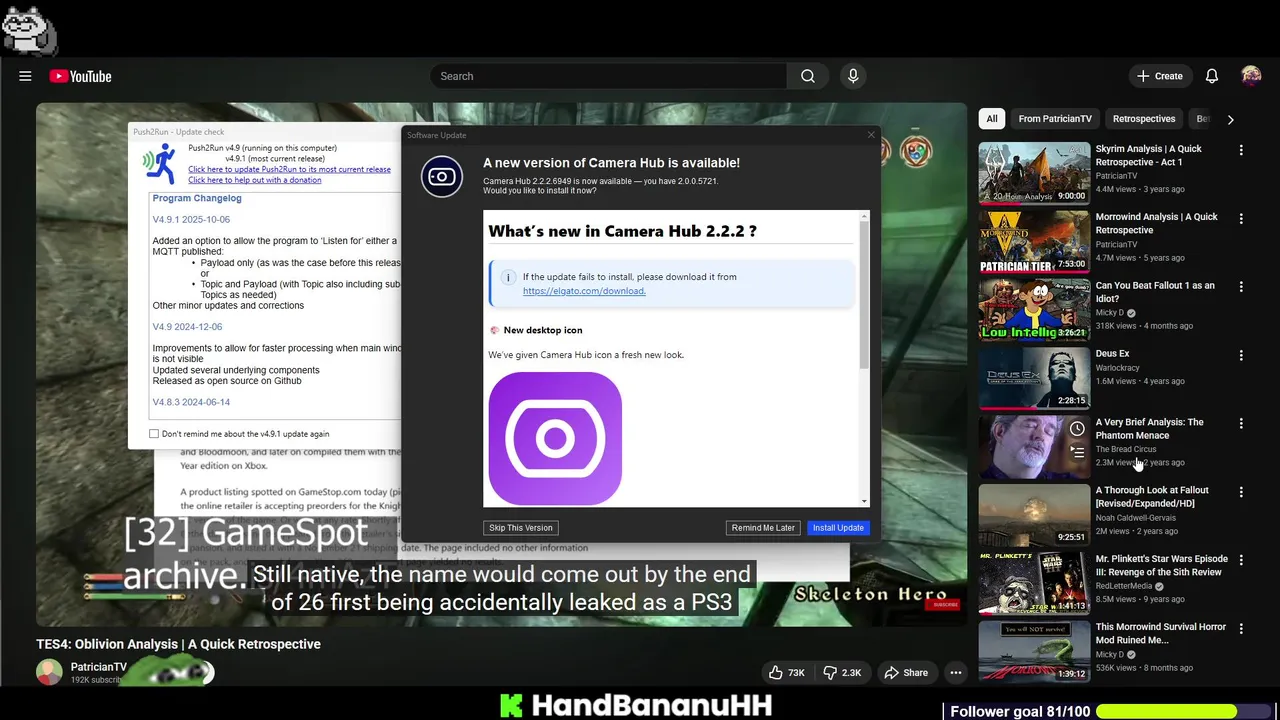1280x720 pixels.
Task: Click Install Update in Software Update dialog
Action: click(838, 528)
